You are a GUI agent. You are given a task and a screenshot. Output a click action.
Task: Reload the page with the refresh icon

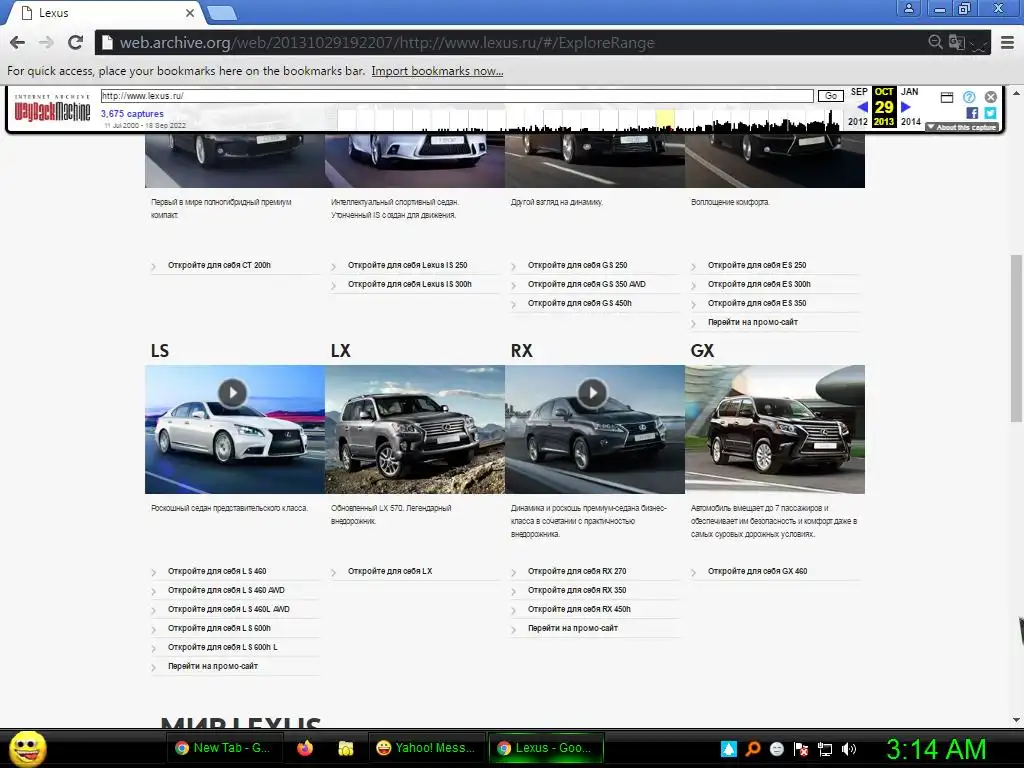pyautogui.click(x=75, y=42)
